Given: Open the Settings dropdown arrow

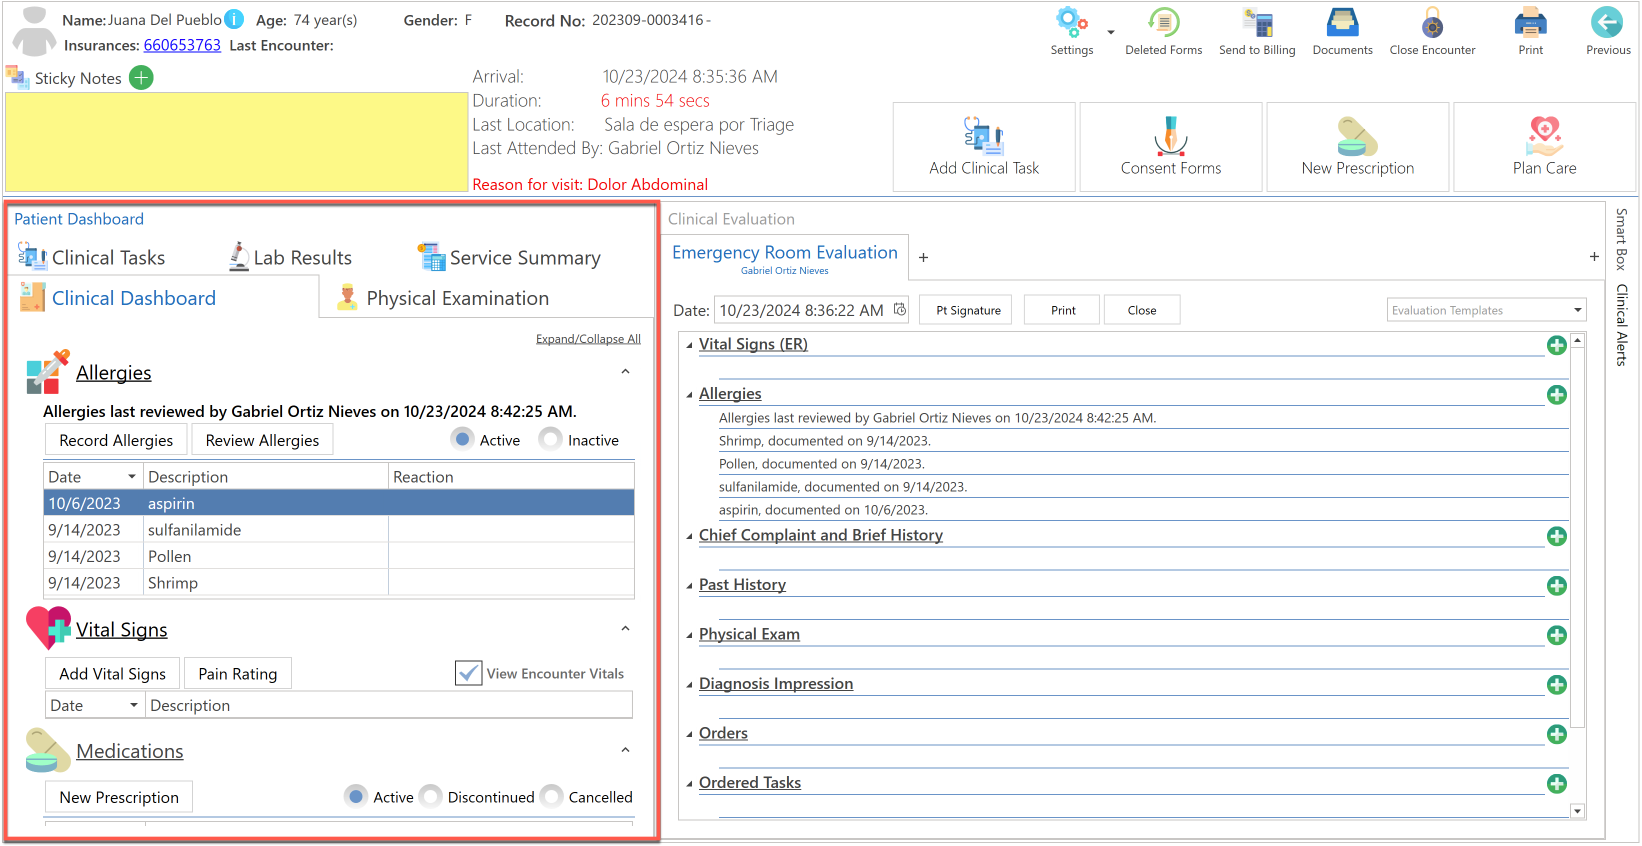Looking at the screenshot, I should point(1111,33).
